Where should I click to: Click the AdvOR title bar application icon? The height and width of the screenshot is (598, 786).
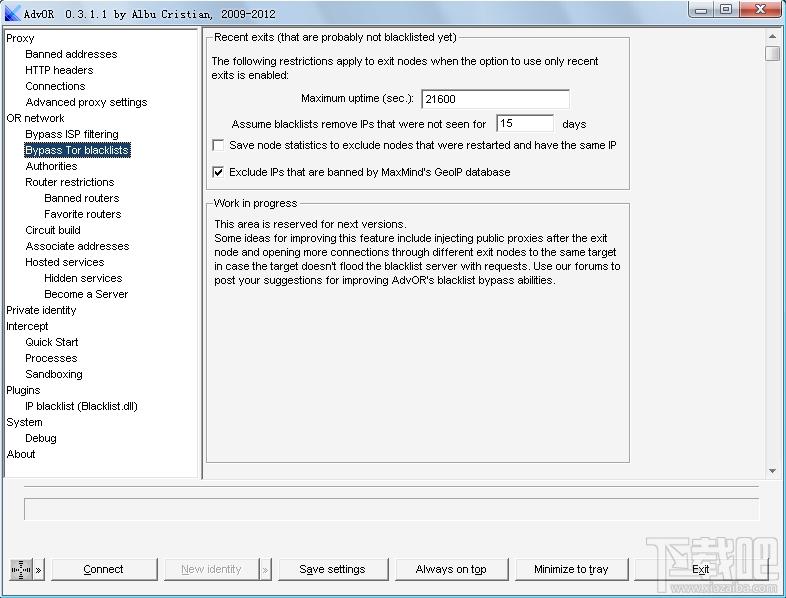click(13, 13)
